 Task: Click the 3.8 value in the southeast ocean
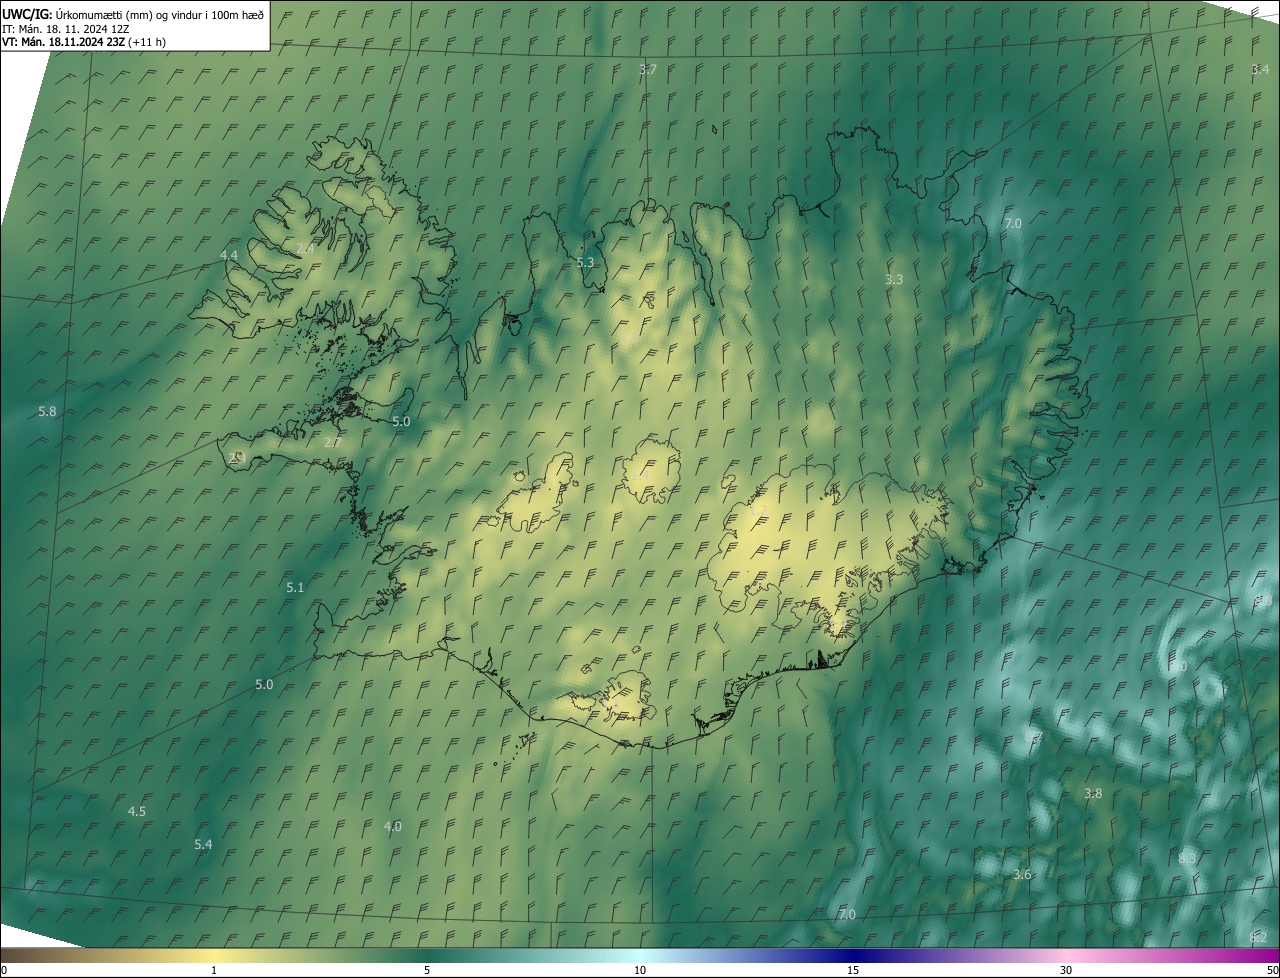point(1093,794)
